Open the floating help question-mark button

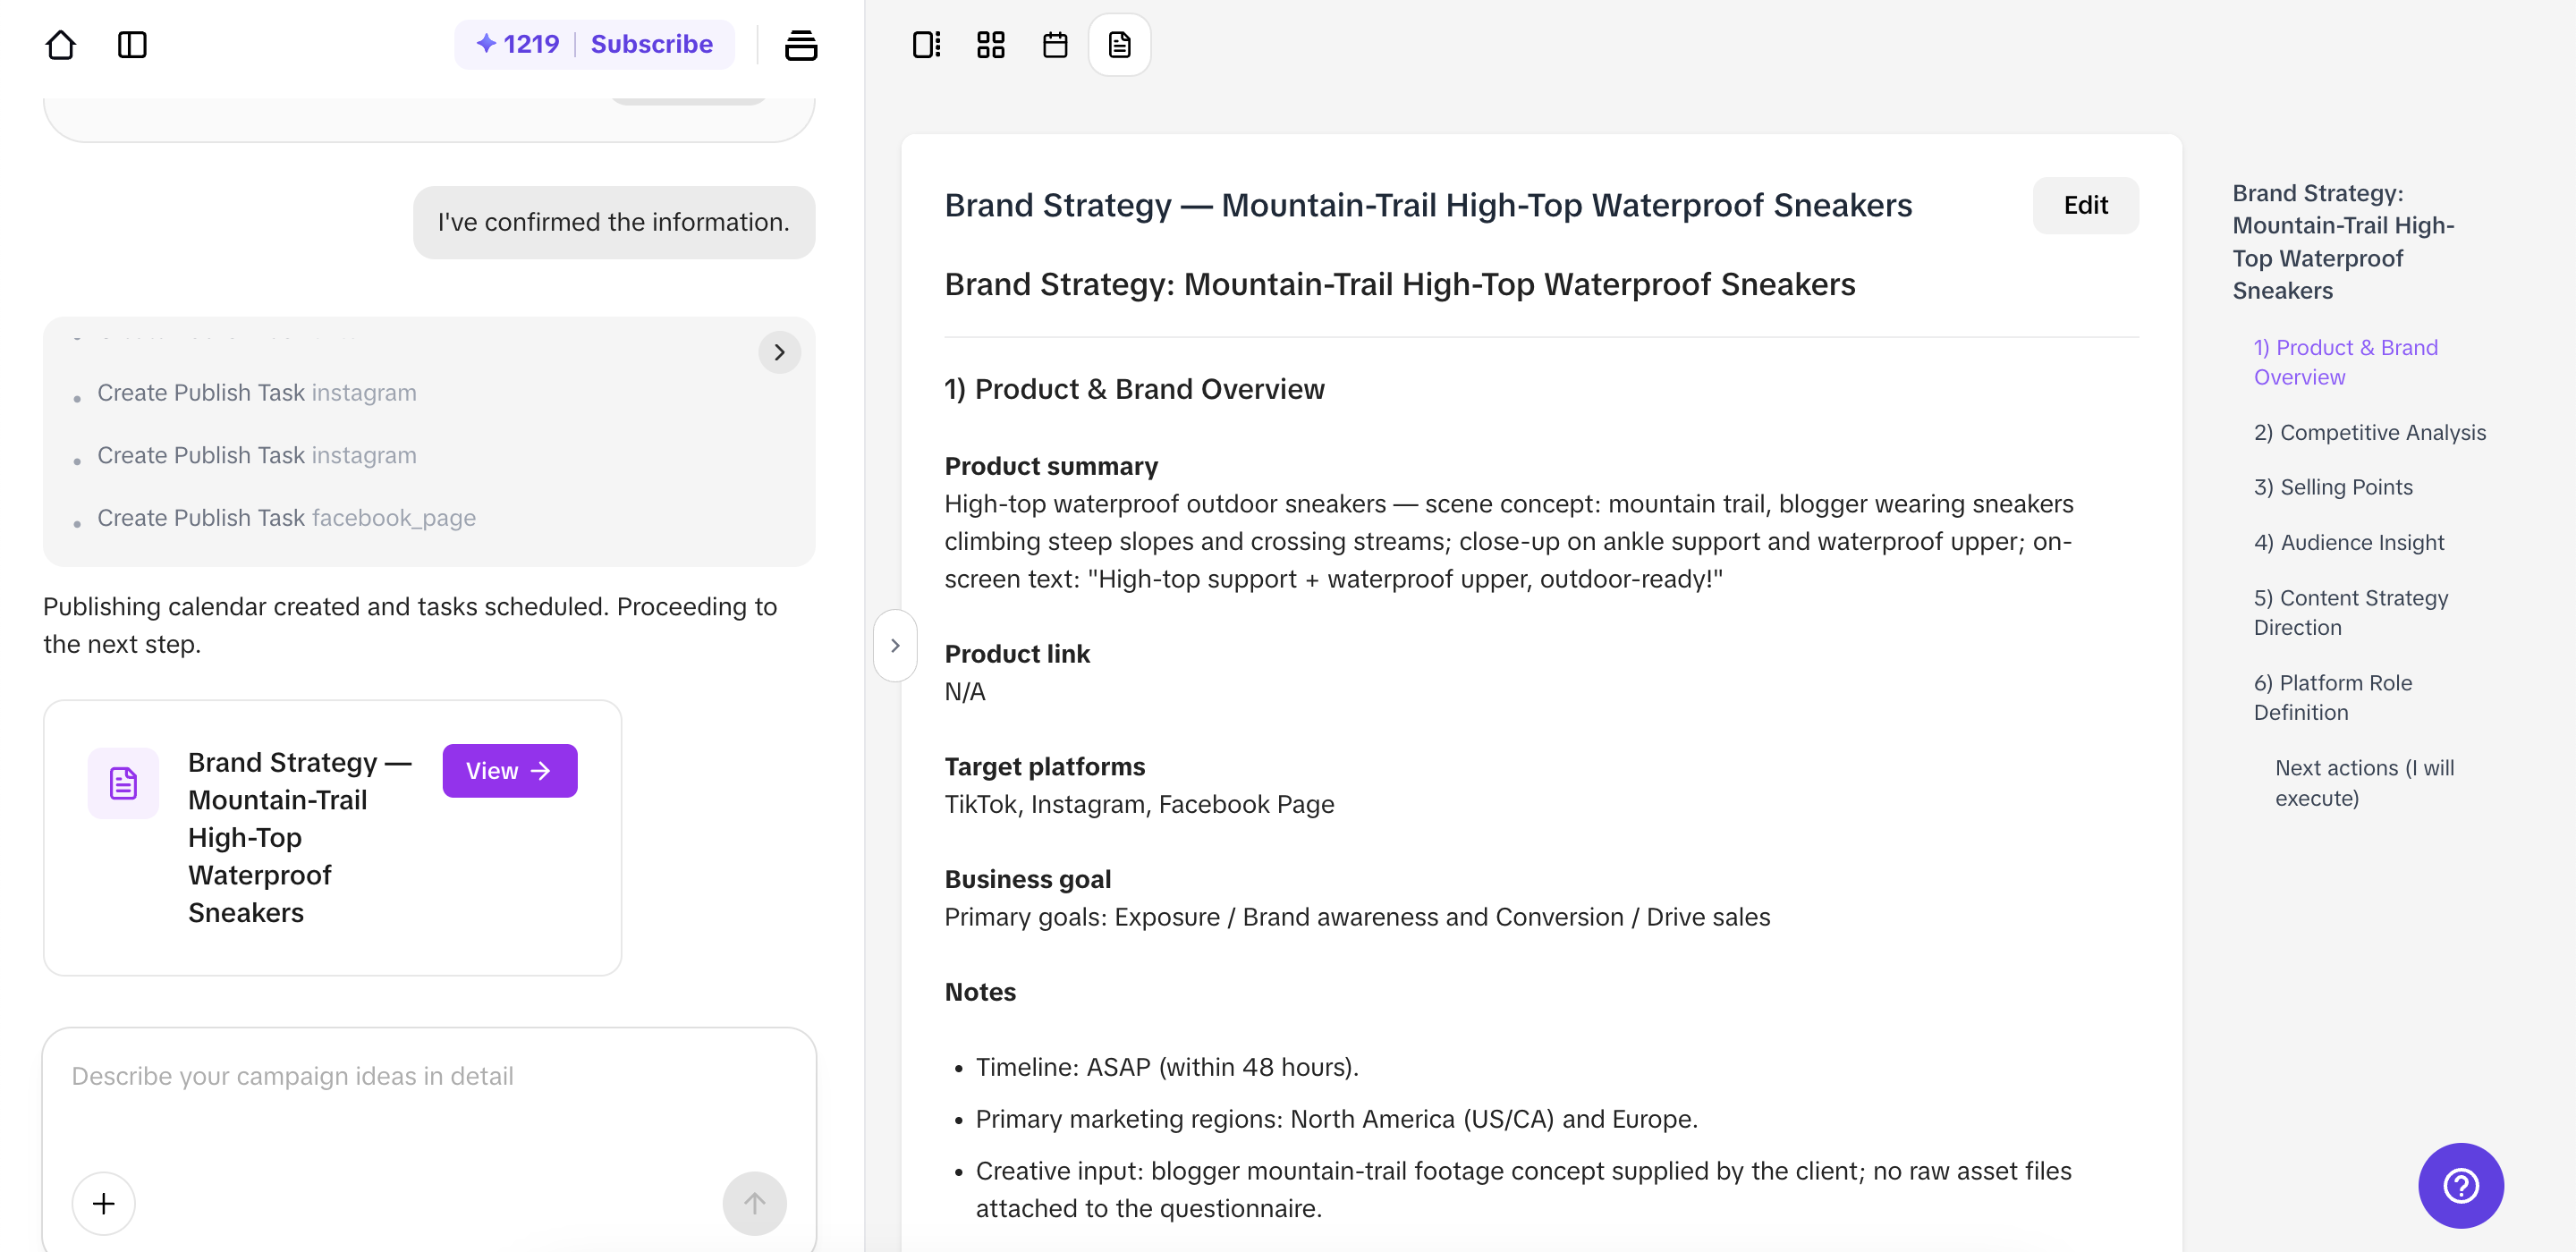pyautogui.click(x=2461, y=1186)
